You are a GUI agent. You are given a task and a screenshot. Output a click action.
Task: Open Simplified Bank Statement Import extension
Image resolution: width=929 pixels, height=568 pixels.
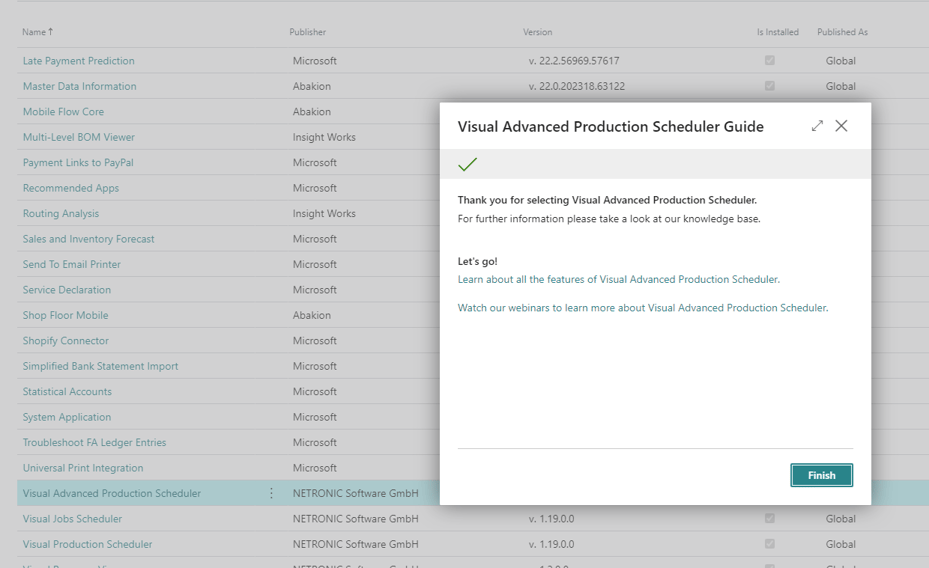coord(100,367)
